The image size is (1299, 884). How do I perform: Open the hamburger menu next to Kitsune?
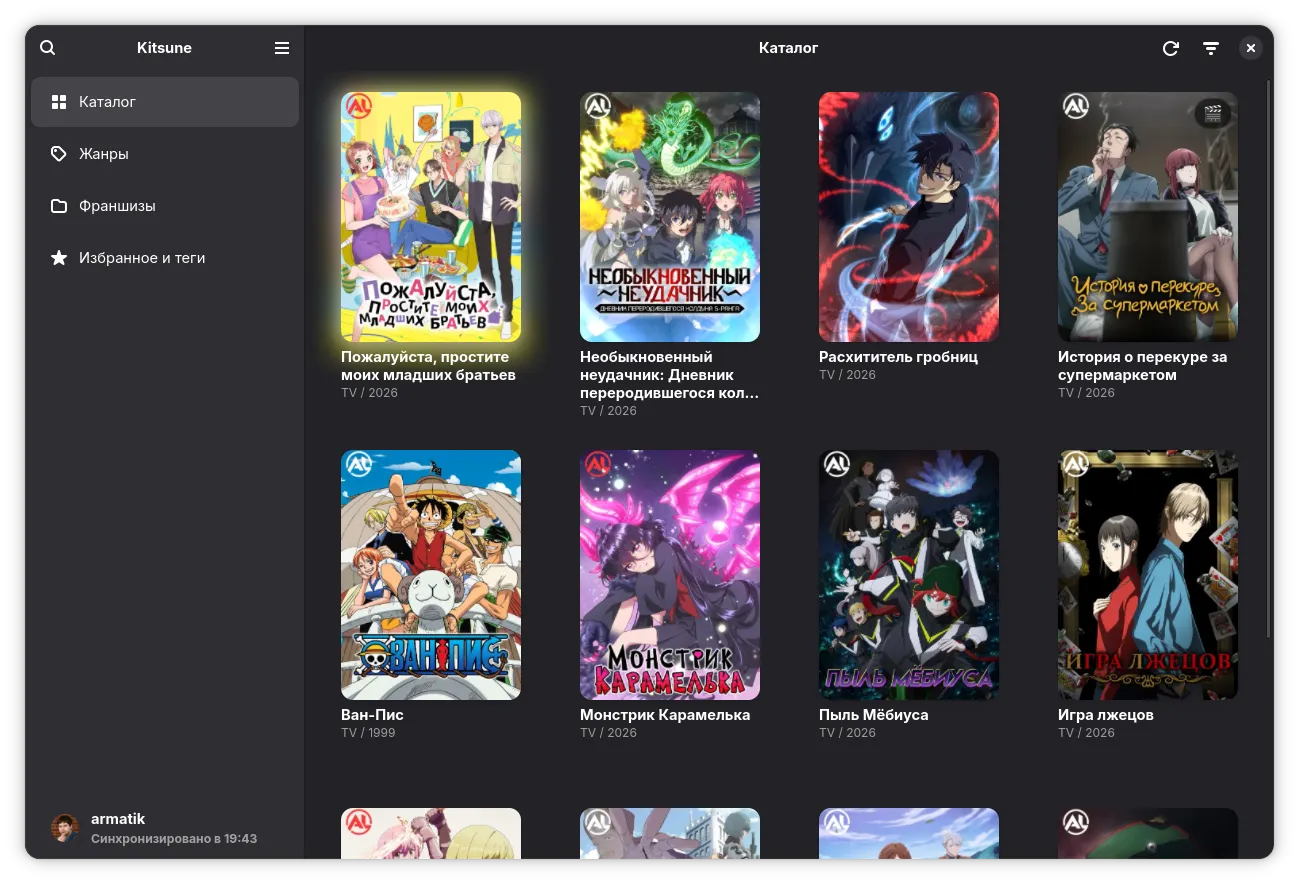click(x=282, y=48)
